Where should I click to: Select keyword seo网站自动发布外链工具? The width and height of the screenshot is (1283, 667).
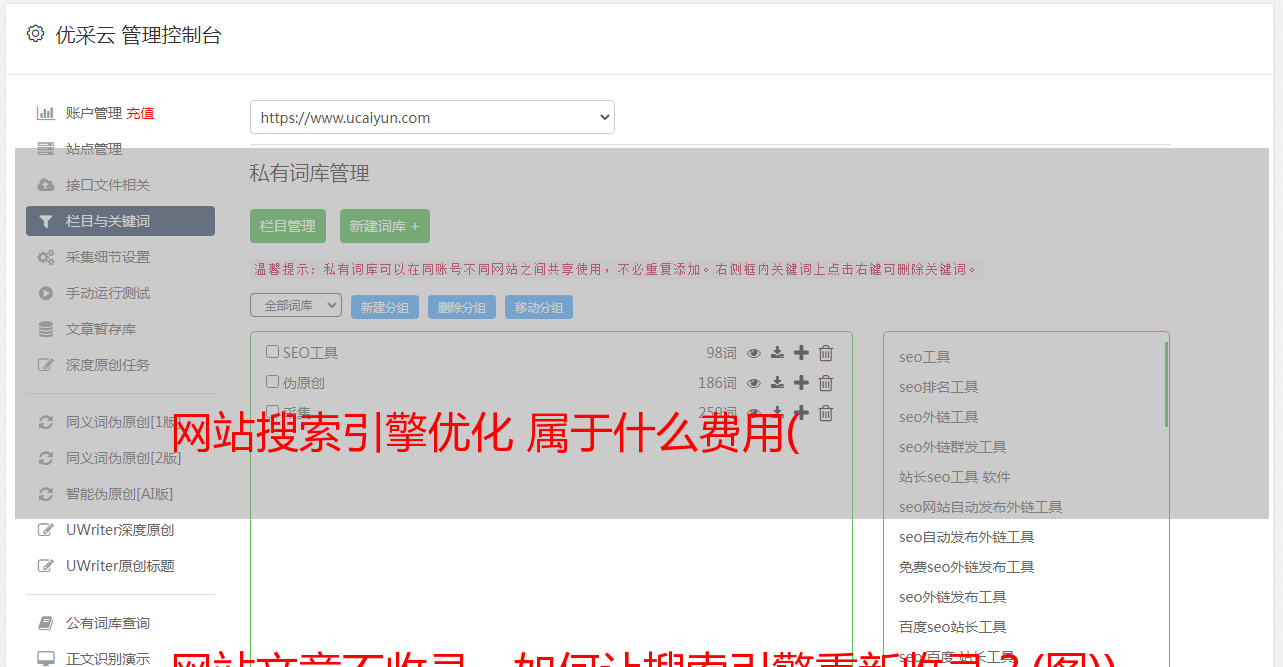pos(981,507)
